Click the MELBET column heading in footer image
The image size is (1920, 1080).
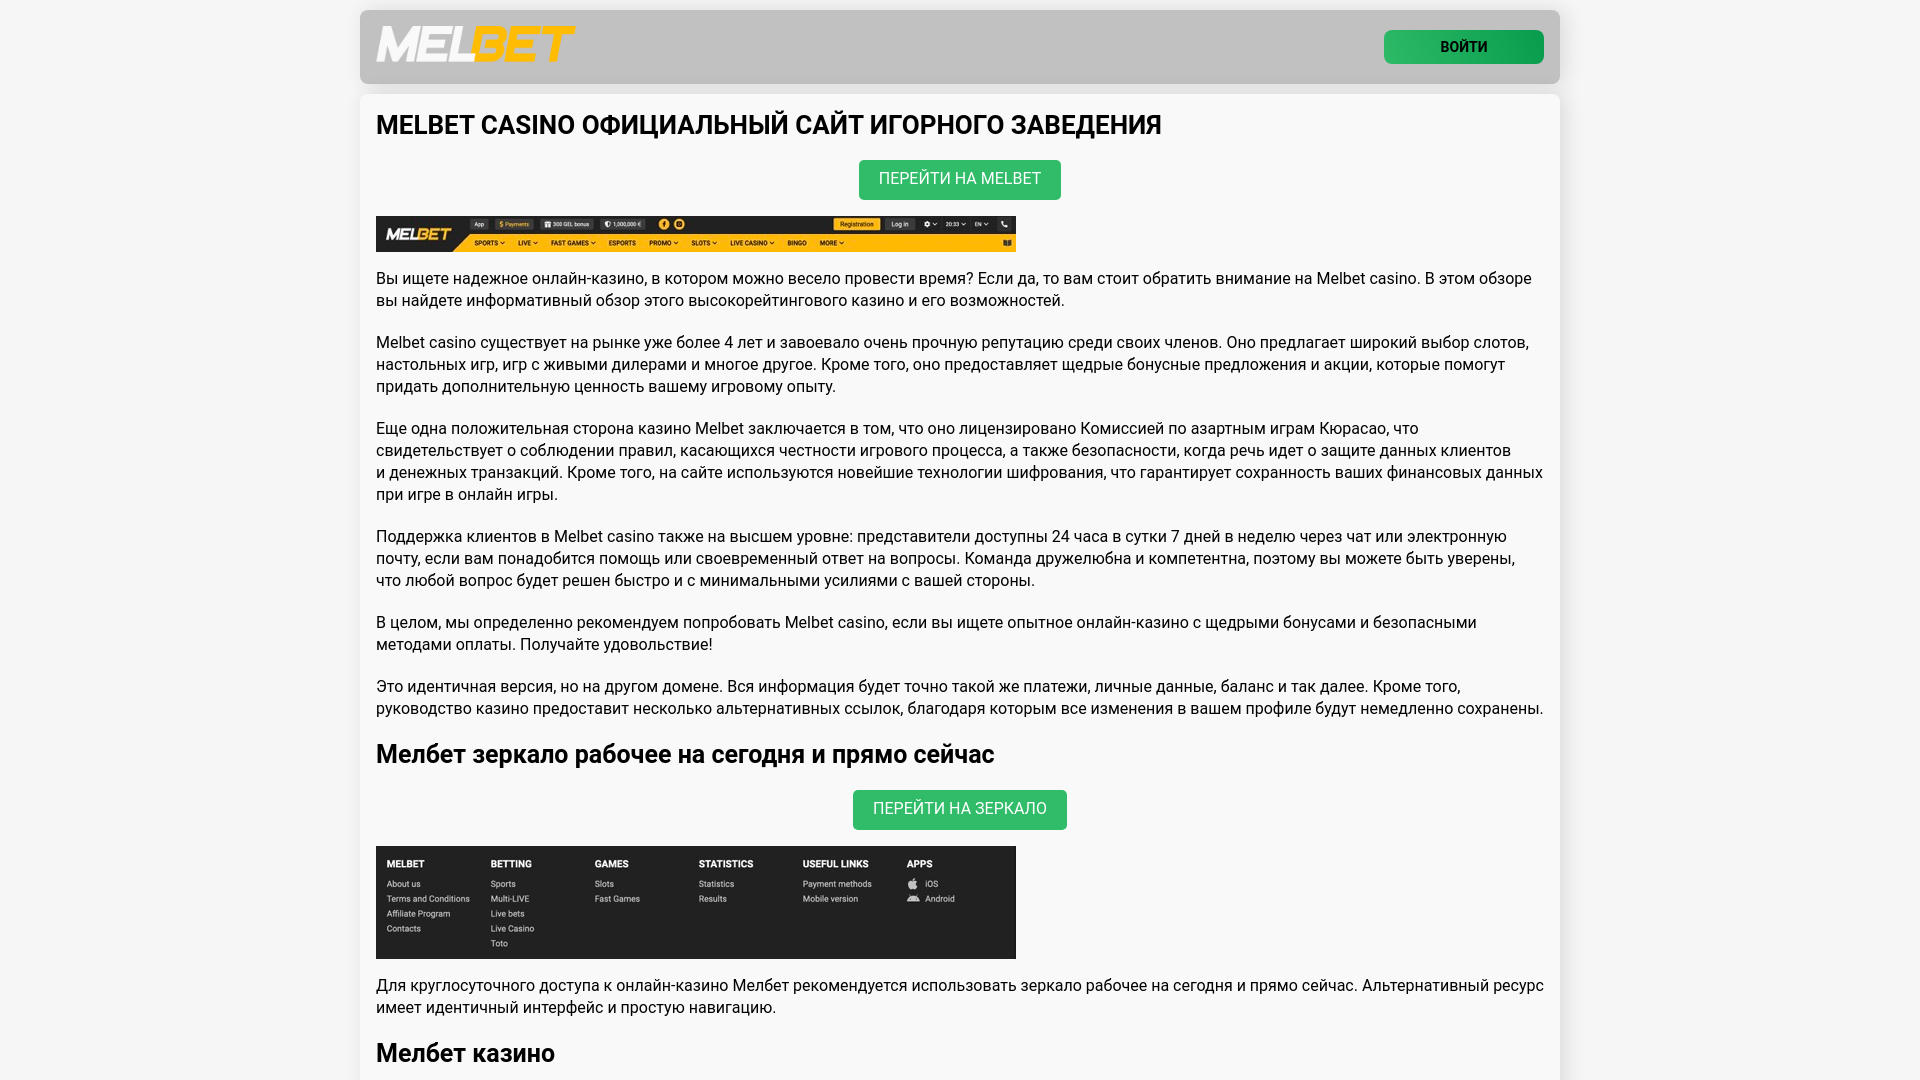405,864
